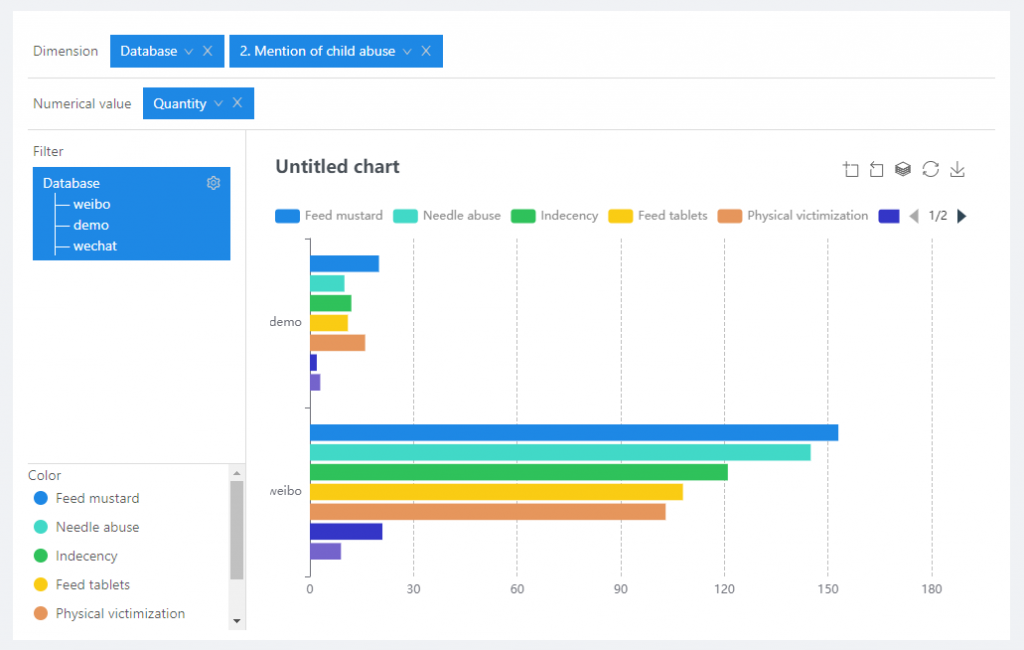Screen dimensions: 1024x650
Task: Click the zoom reset icon in chart toolbar
Action: tap(877, 170)
